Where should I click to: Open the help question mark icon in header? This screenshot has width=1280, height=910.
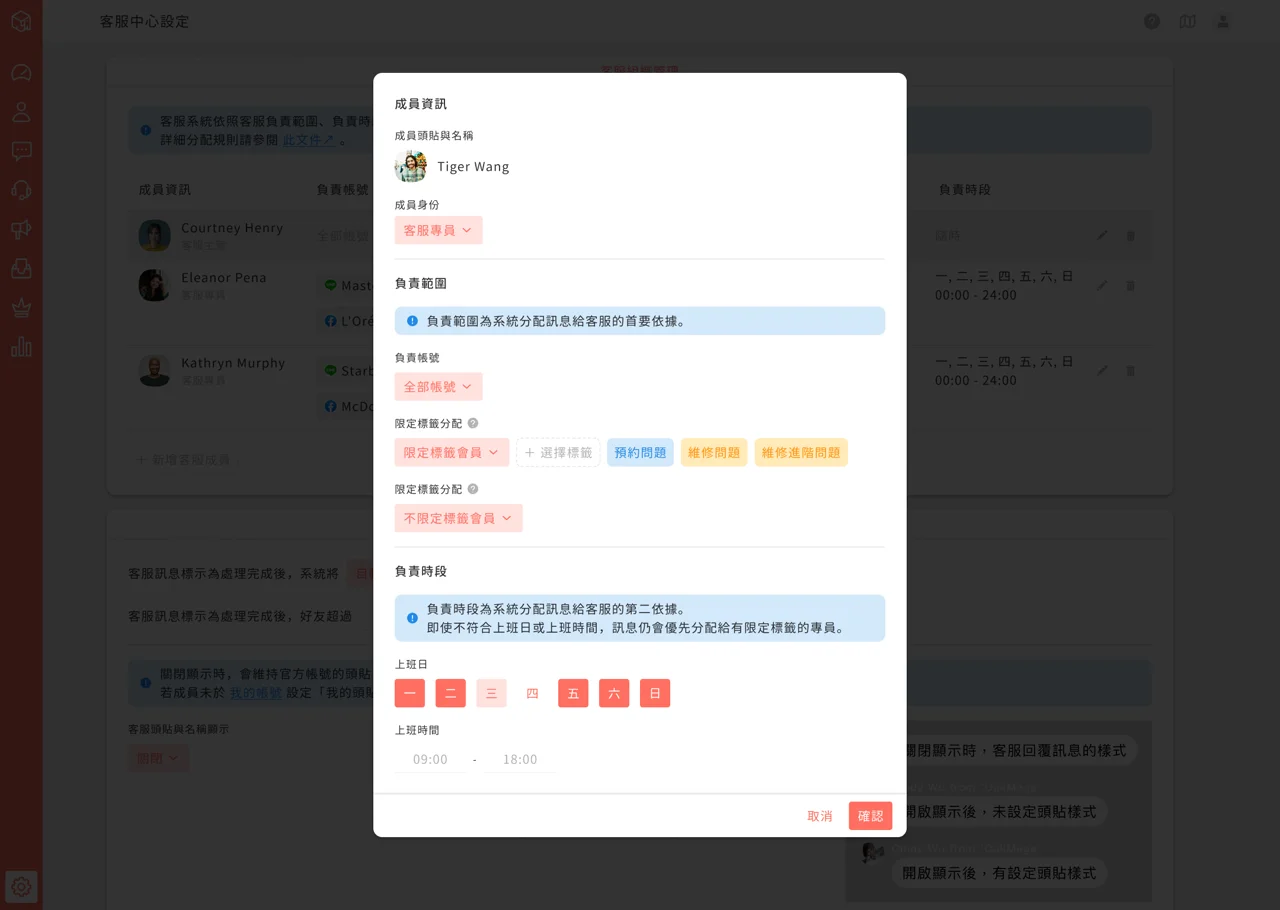(x=1152, y=21)
